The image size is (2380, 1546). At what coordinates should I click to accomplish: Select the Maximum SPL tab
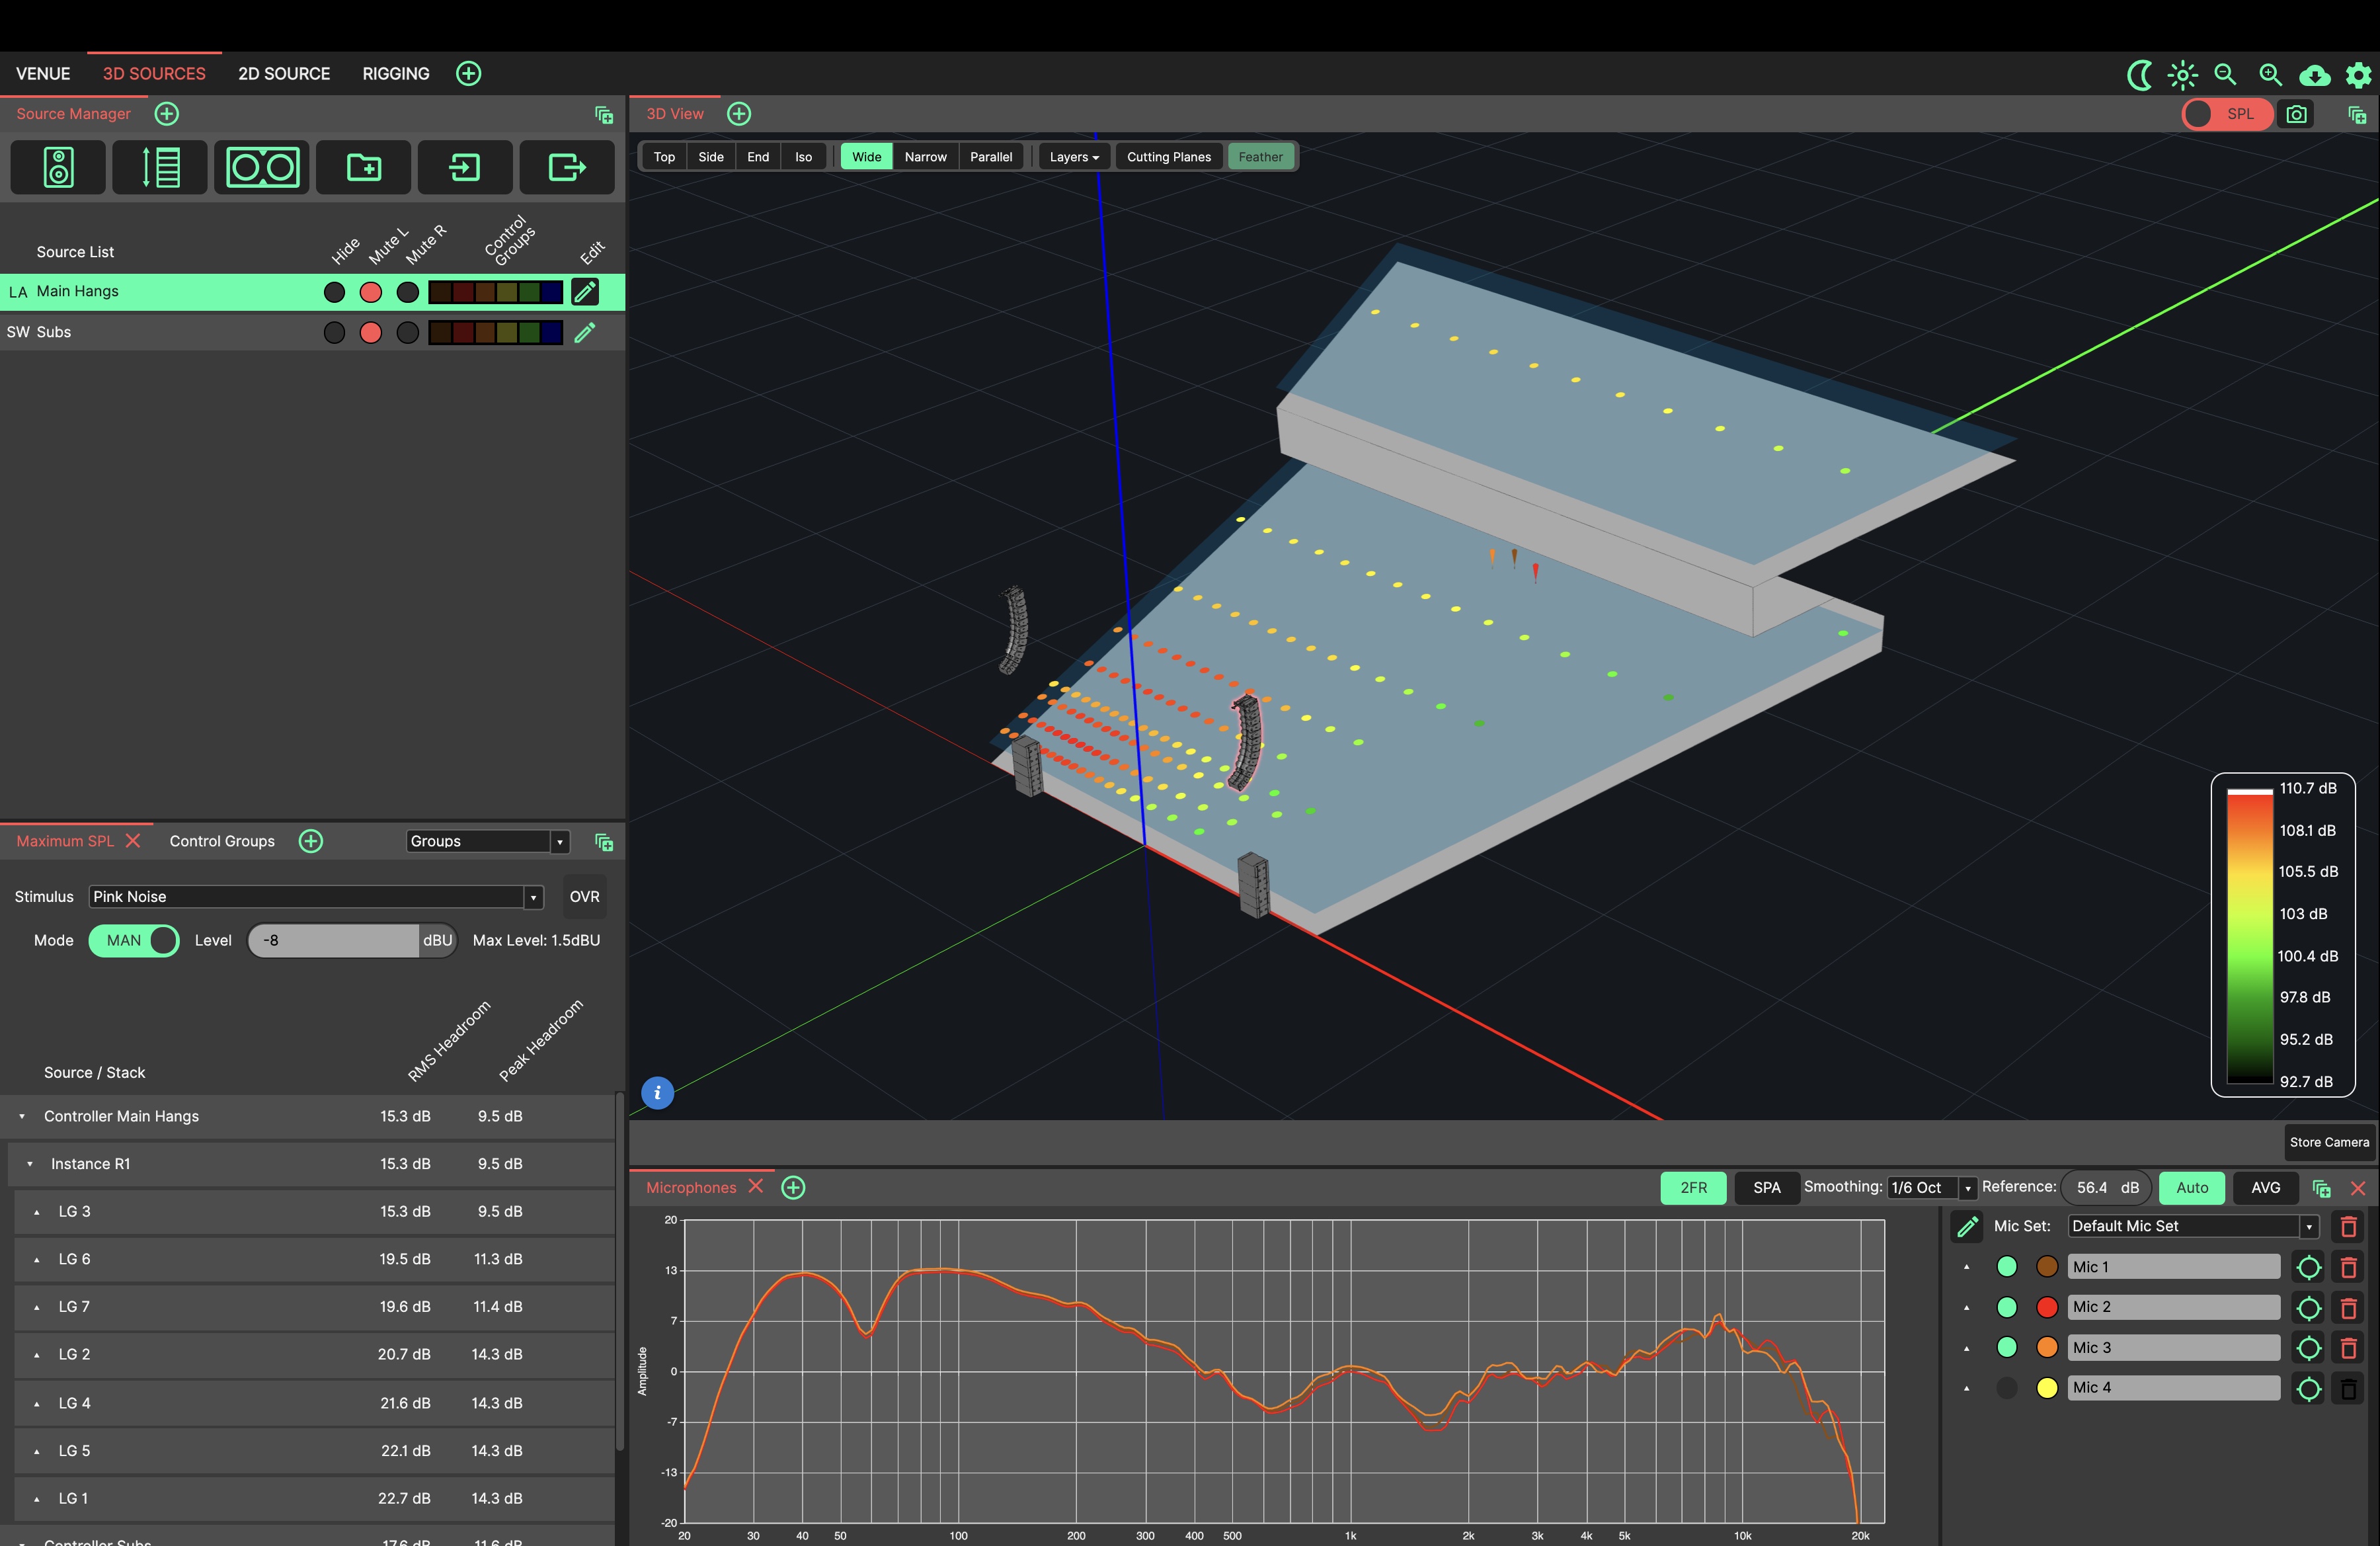(x=65, y=842)
